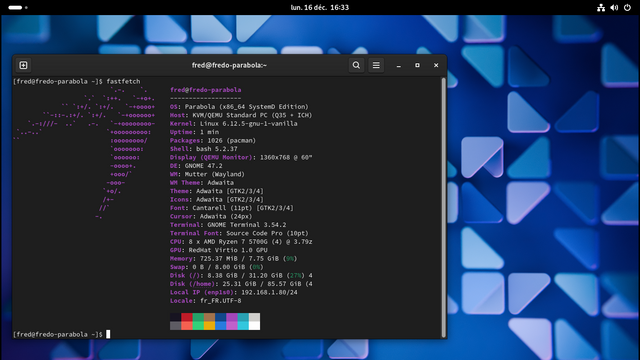640x360 pixels.
Task: Click the white color block
Action: tap(254, 326)
